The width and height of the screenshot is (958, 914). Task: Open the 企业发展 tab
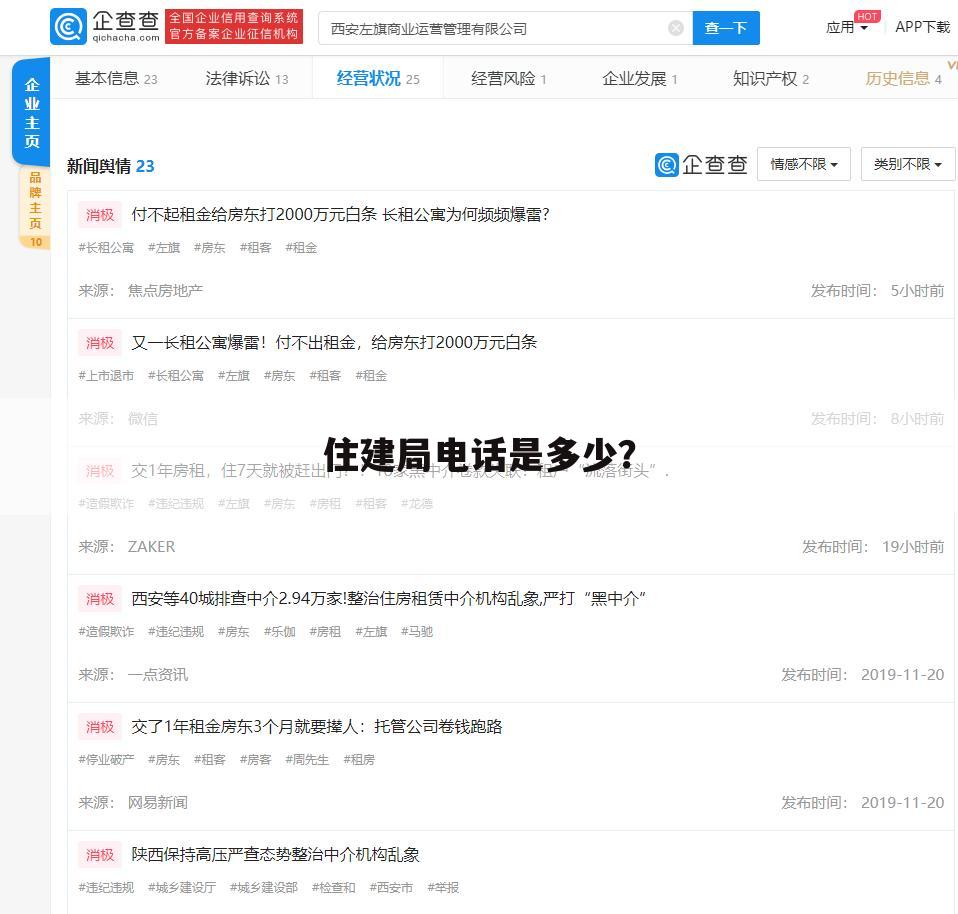point(640,78)
